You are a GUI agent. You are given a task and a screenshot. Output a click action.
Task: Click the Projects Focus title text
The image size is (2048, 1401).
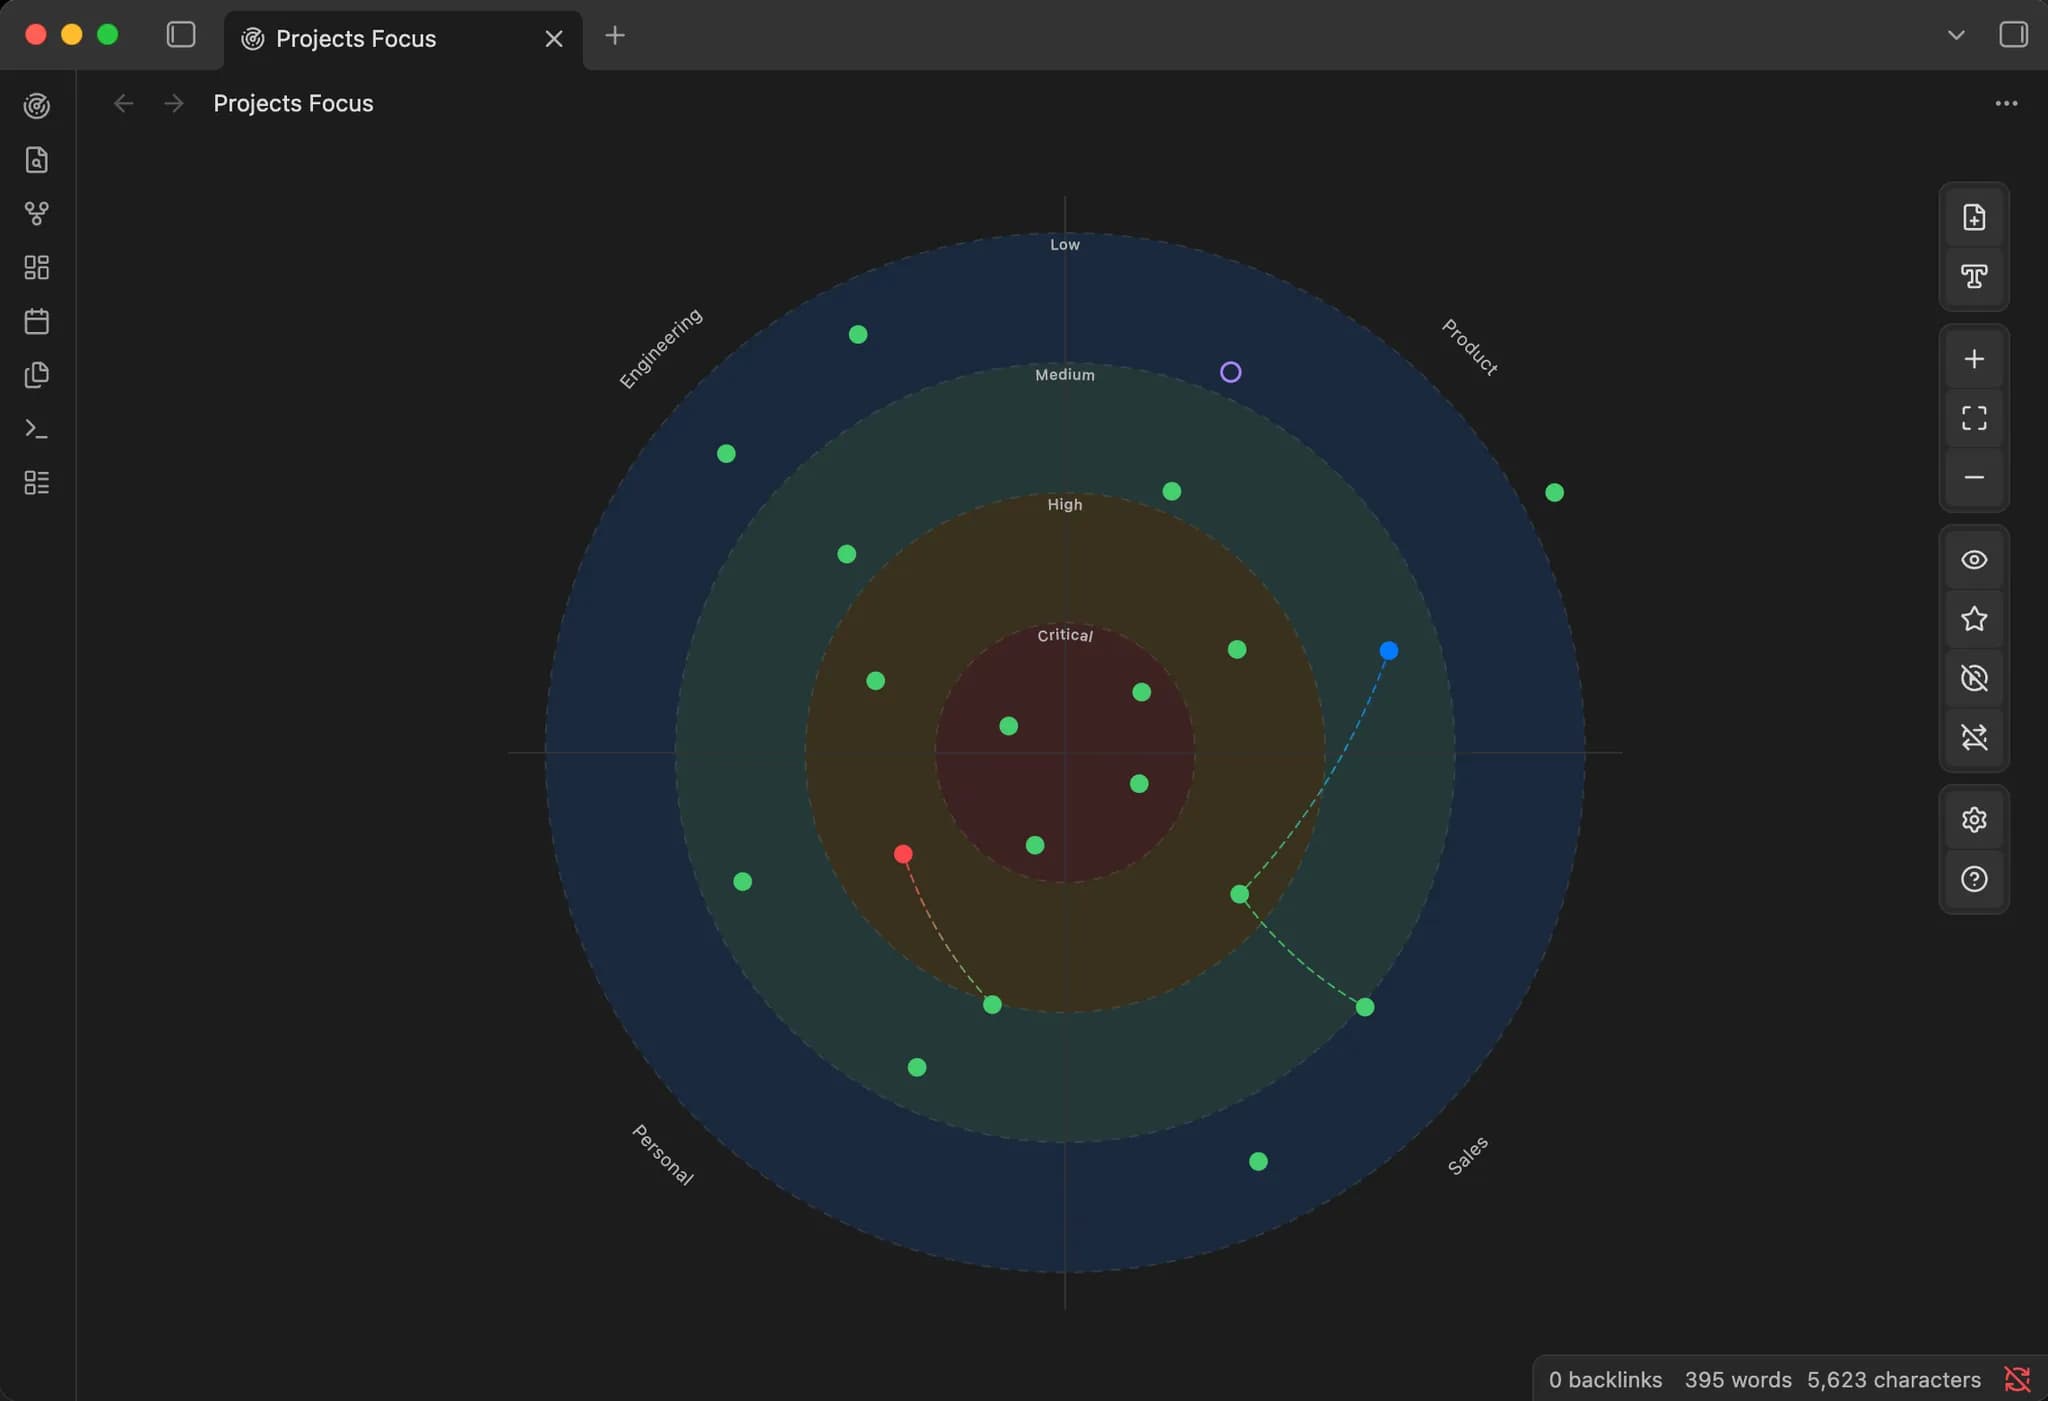tap(293, 104)
